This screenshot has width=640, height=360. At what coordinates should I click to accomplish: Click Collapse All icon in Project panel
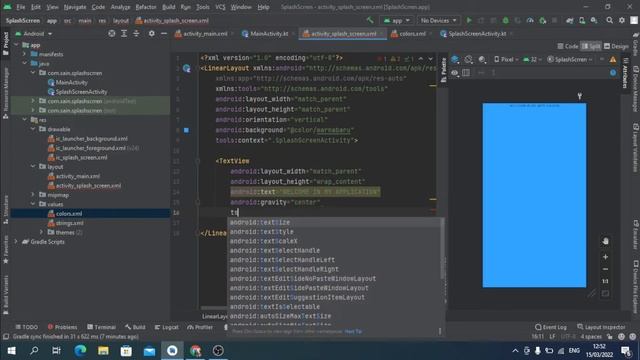136,33
